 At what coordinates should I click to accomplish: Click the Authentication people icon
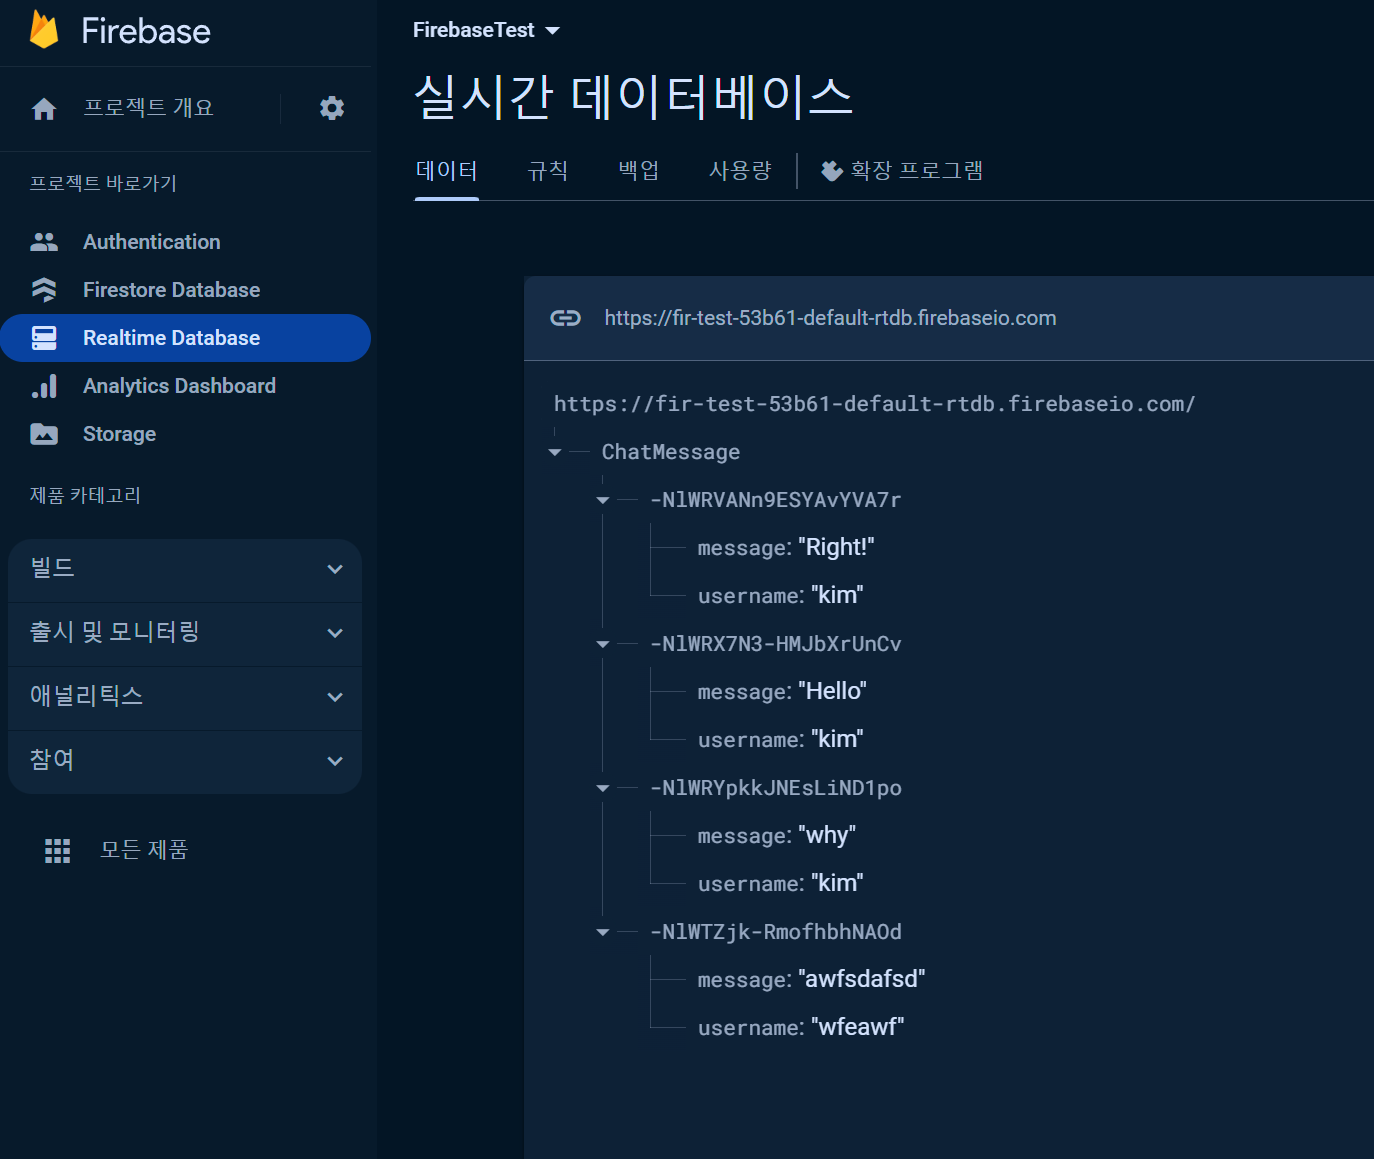(x=44, y=242)
